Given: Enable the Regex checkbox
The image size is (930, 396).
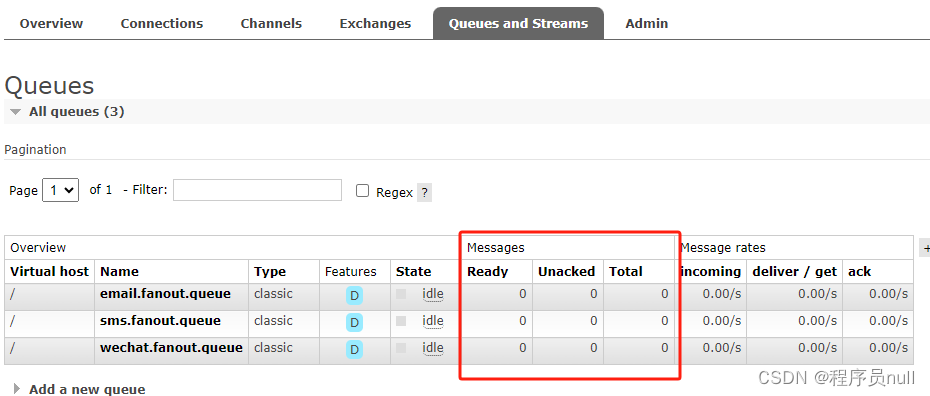Looking at the screenshot, I should 362,191.
